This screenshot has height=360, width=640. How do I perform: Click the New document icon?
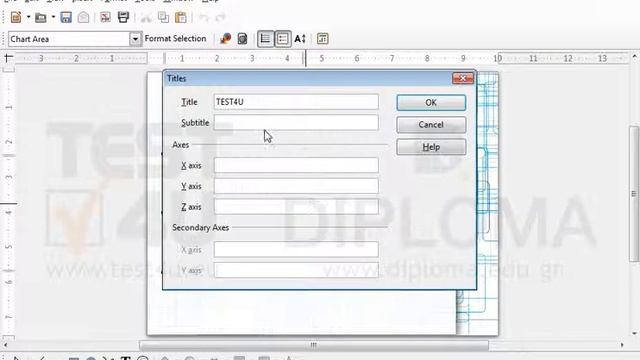[16, 18]
